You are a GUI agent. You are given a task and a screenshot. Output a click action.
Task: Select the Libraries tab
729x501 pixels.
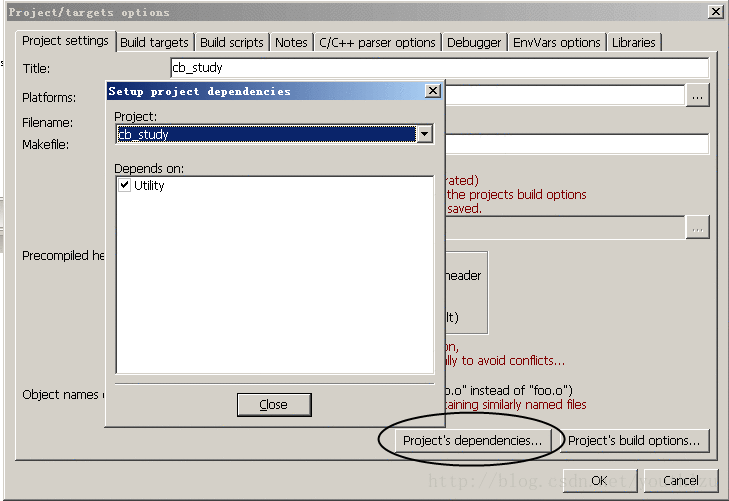point(633,42)
